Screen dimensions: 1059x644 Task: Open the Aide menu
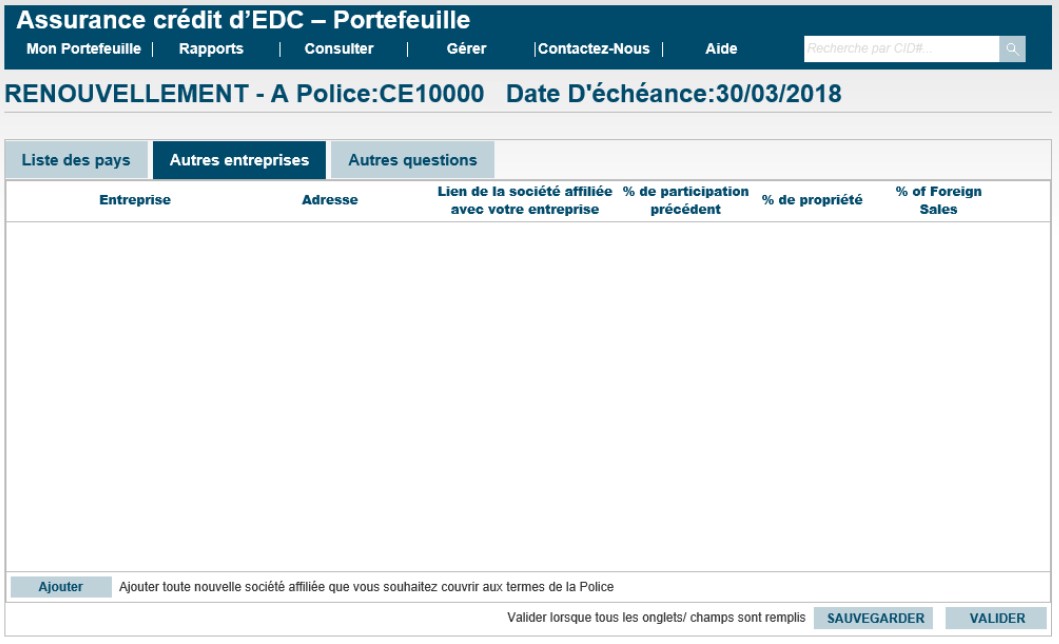[x=721, y=49]
